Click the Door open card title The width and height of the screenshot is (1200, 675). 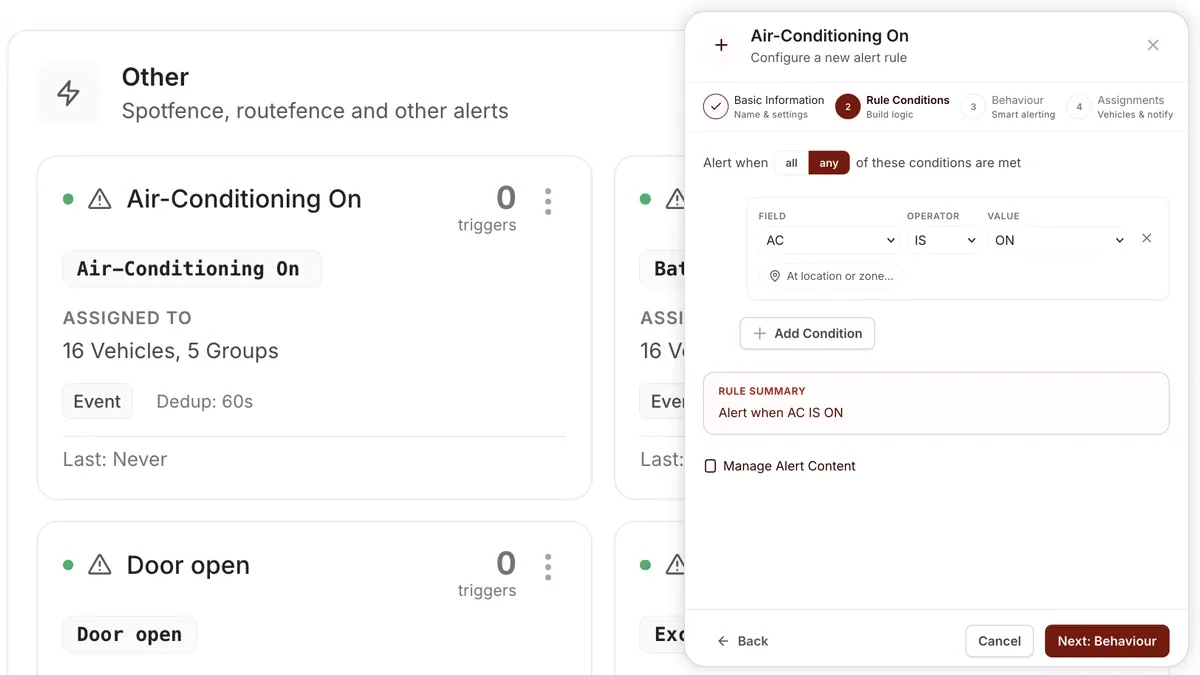tap(188, 565)
